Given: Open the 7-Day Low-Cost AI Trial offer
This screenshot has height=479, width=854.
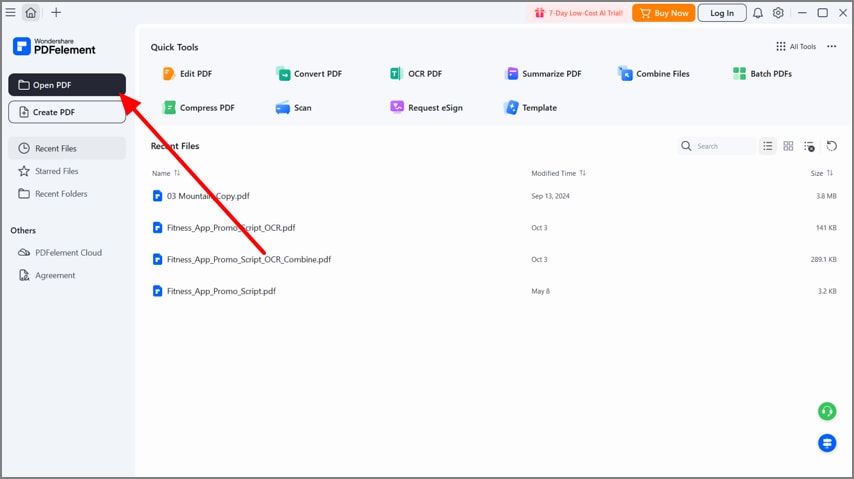Looking at the screenshot, I should [578, 13].
